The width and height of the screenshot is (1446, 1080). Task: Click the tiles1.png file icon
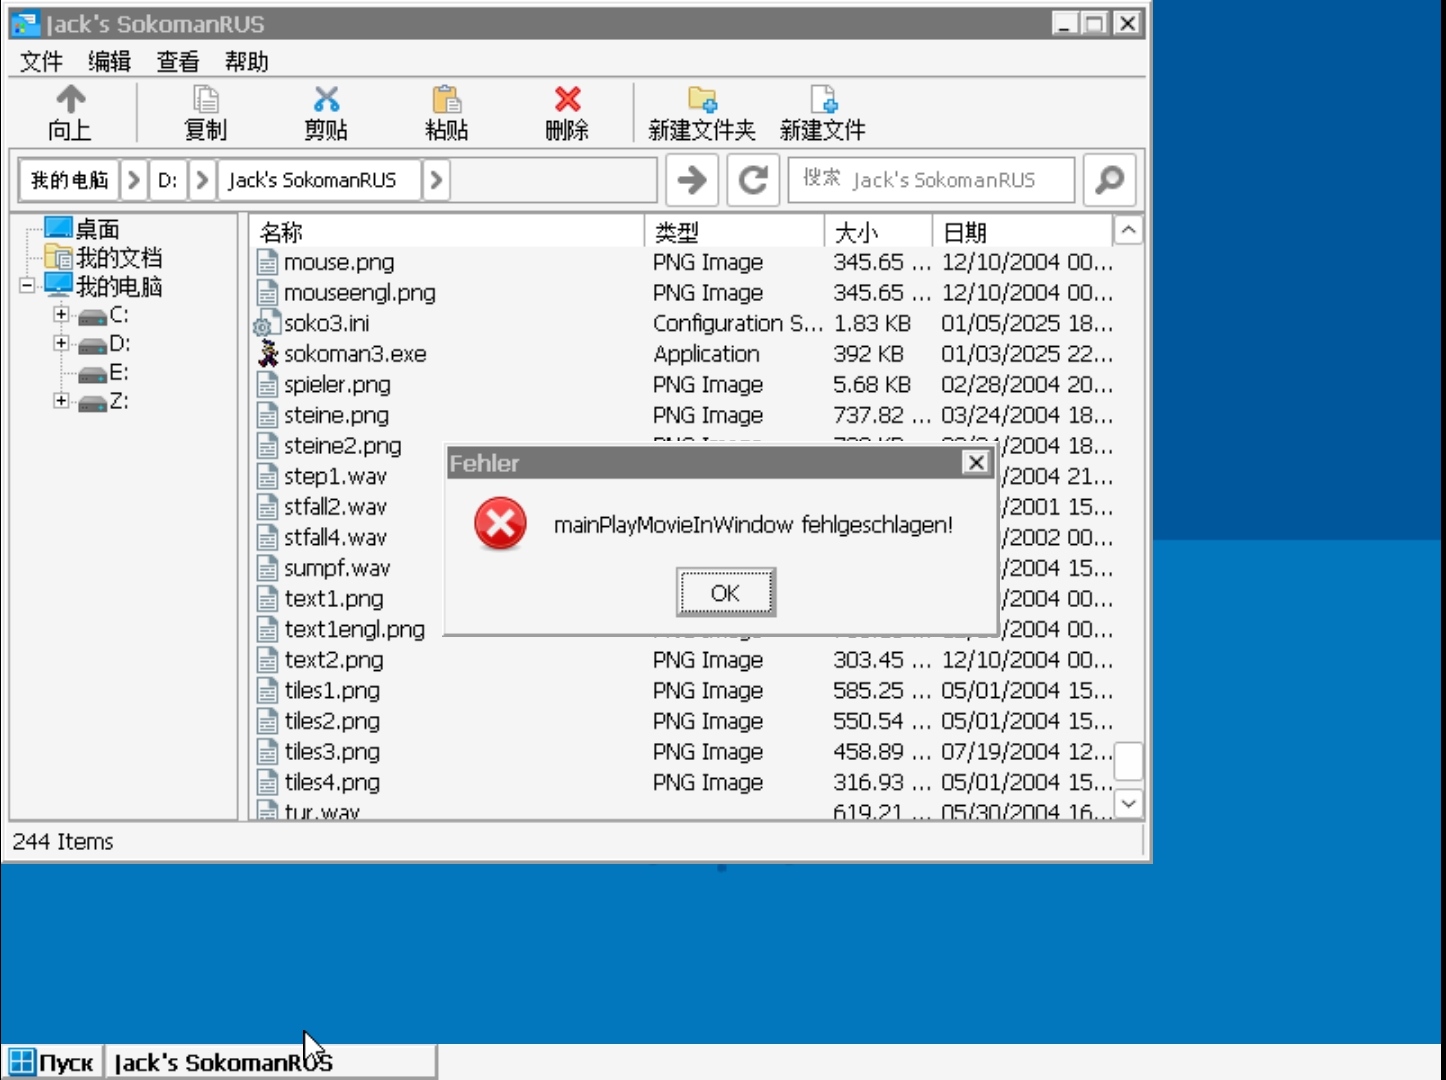click(267, 691)
